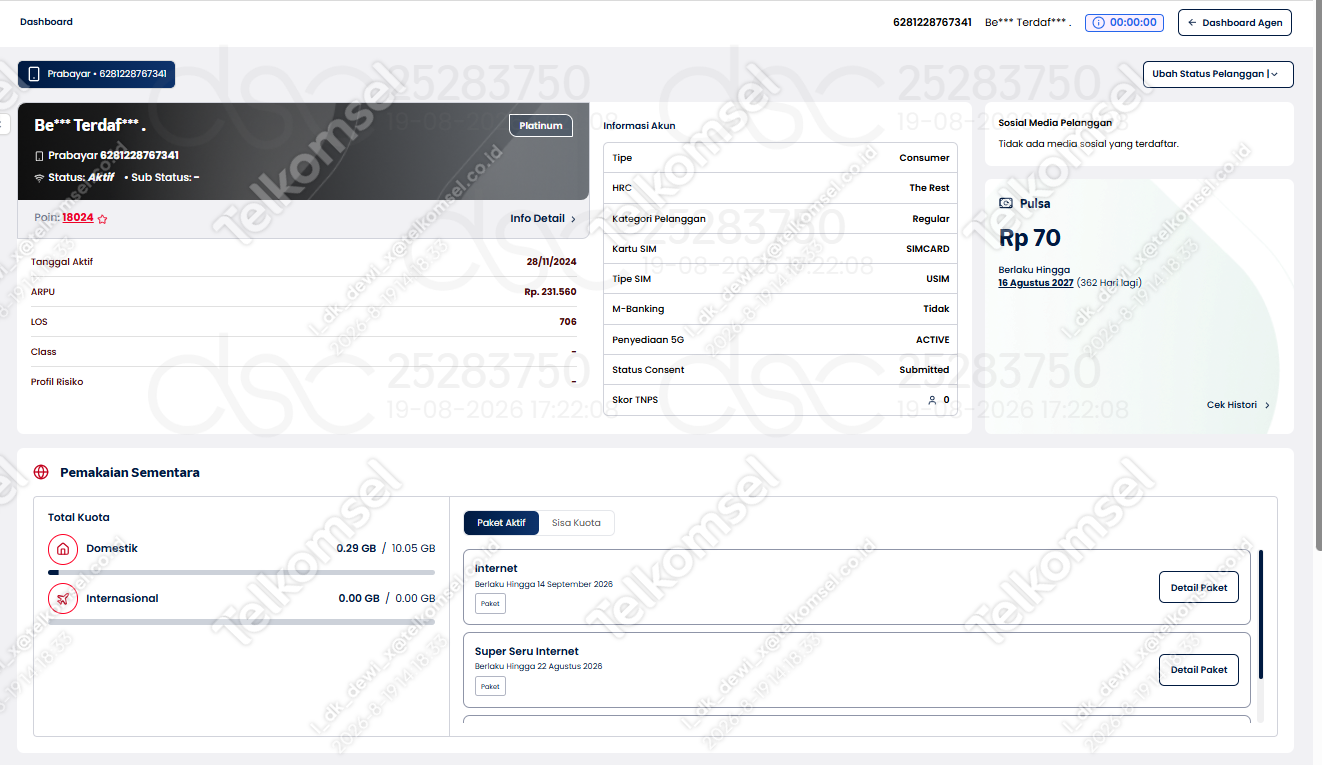Screen dimensions: 1322x765
Task: Go back to Dashboard Agen
Action: 1235,22
